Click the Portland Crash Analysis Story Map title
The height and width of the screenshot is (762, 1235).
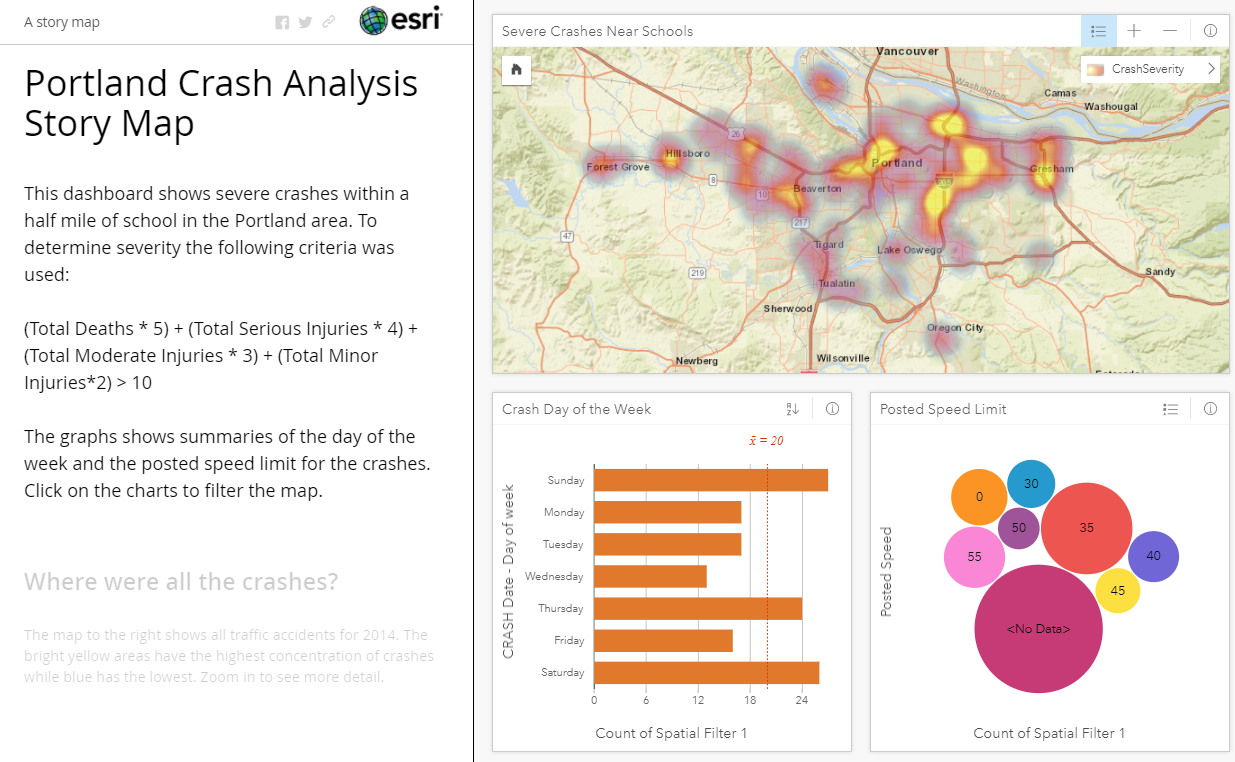click(221, 103)
